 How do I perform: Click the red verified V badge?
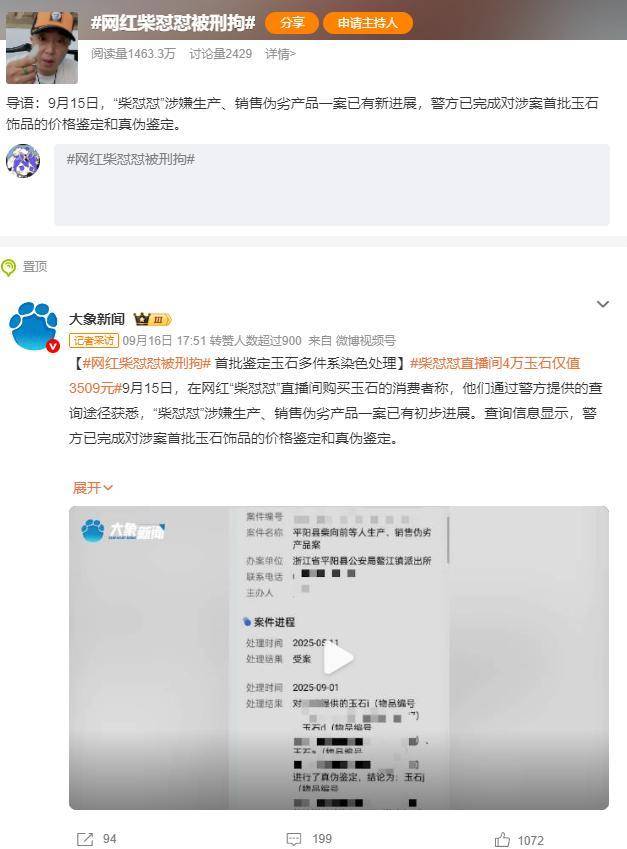click(x=53, y=346)
